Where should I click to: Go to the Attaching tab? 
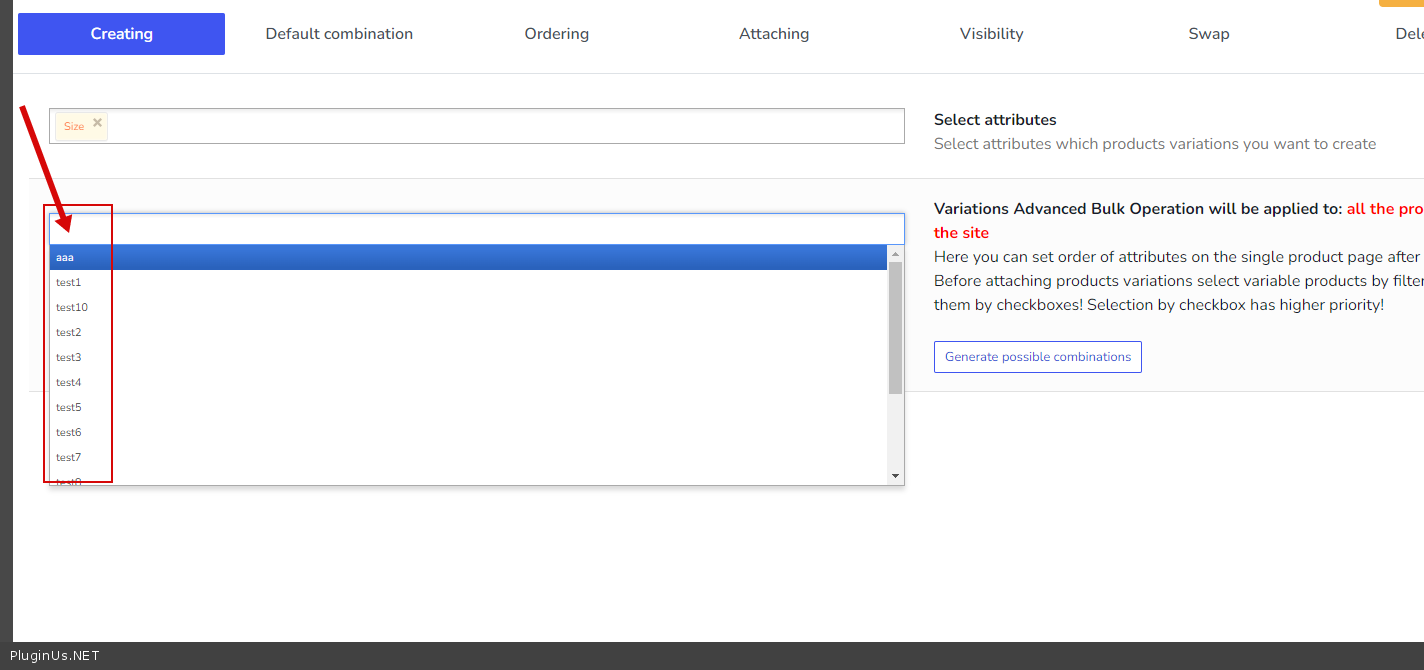[773, 34]
